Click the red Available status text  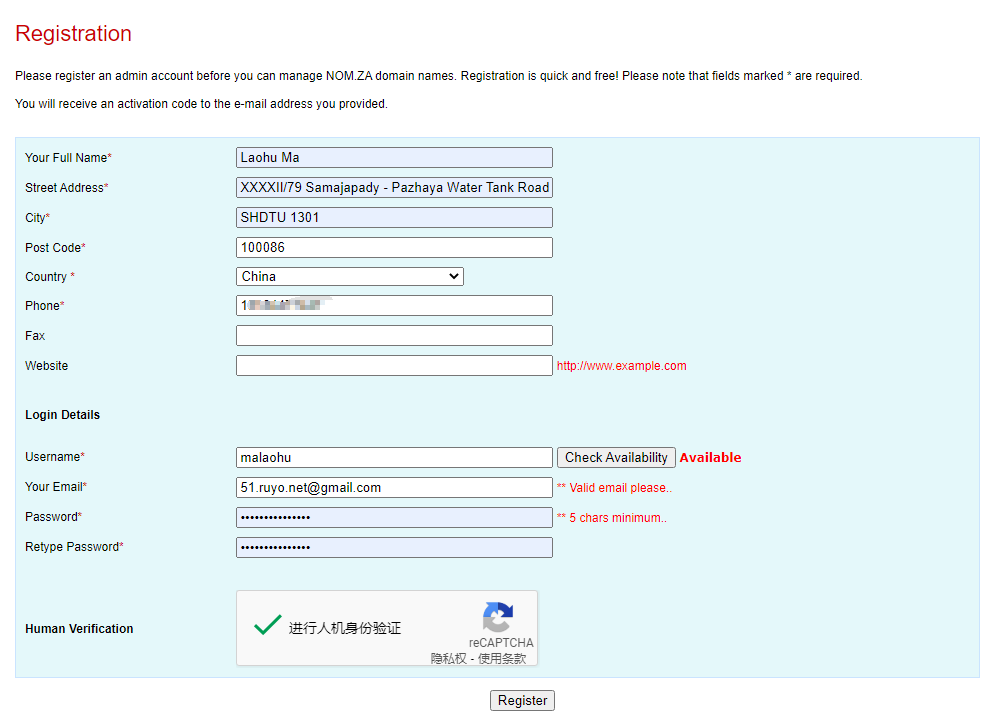pyautogui.click(x=710, y=458)
